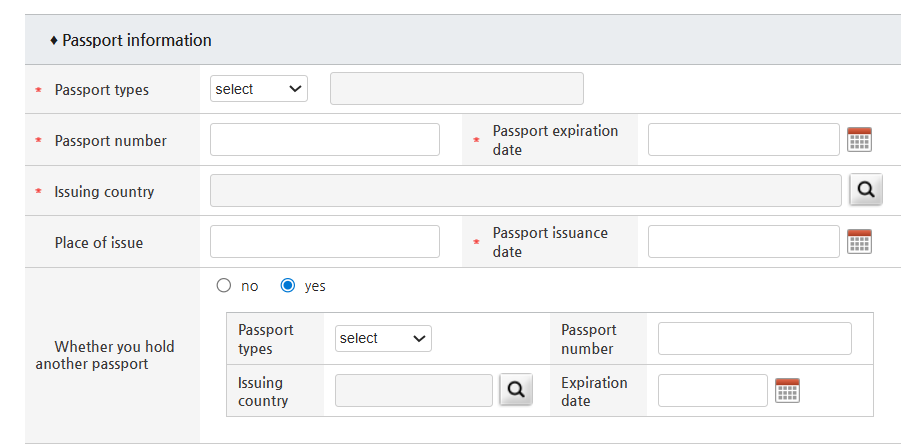Click the main Issuing country field
Image resolution: width=904 pixels, height=445 pixels.
pyautogui.click(x=526, y=190)
